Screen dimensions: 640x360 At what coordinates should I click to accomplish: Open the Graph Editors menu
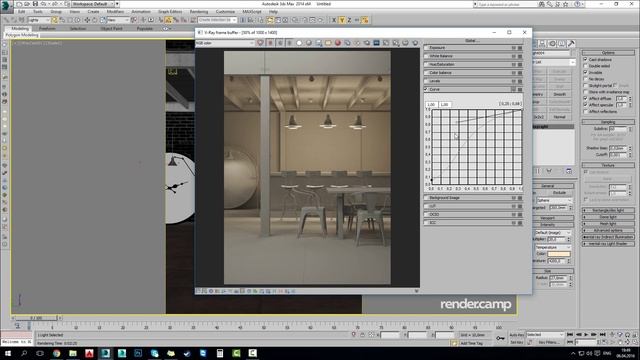(170, 11)
